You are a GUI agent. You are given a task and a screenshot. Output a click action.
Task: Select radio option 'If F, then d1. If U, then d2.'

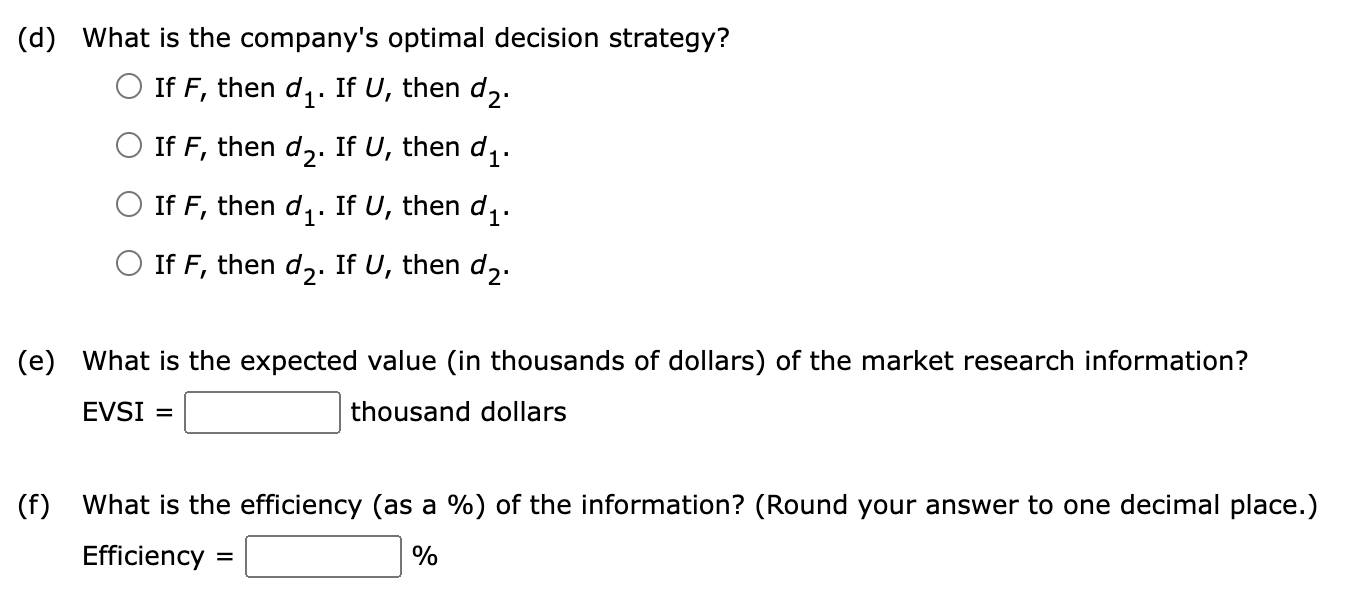[x=128, y=87]
